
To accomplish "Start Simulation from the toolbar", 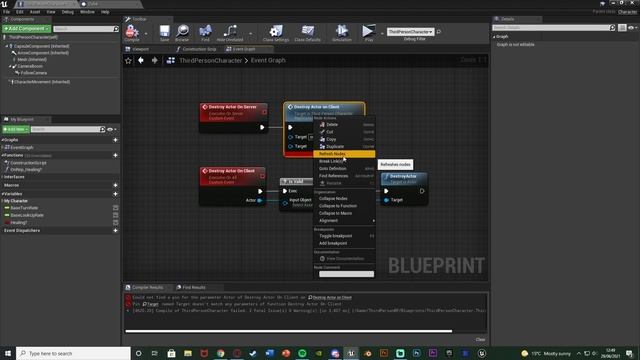I will click(x=342, y=33).
